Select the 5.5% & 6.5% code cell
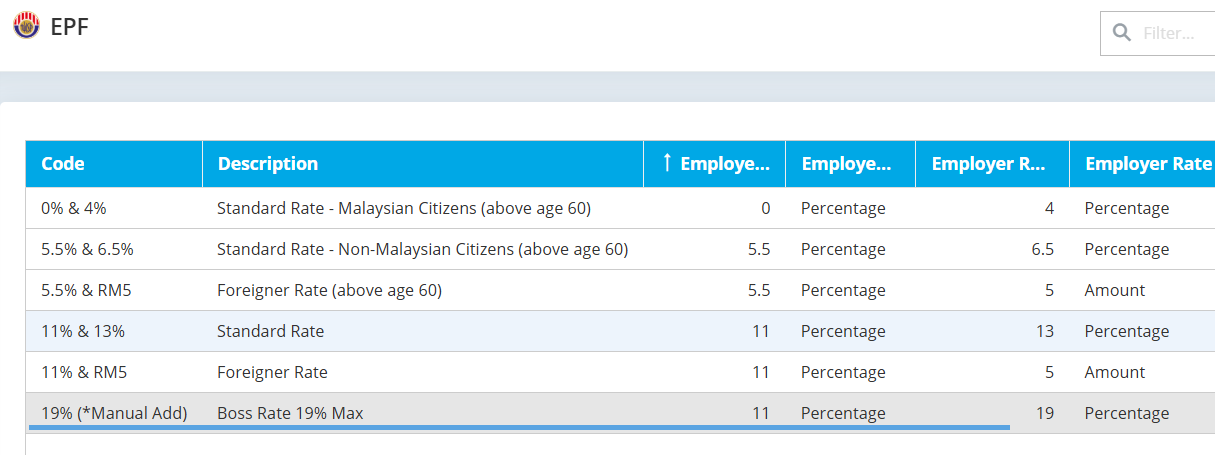Viewport: 1215px width, 455px height. pos(87,250)
